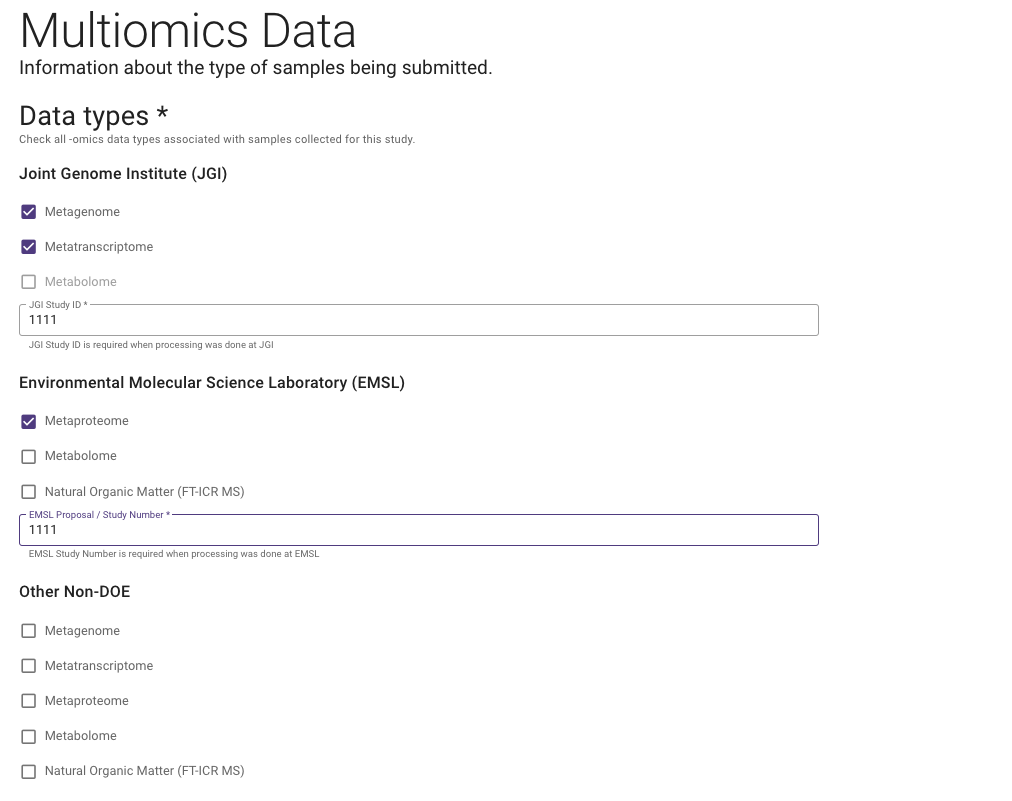
Task: Enable Metagenome under Other Non-DOE
Action: tap(29, 630)
